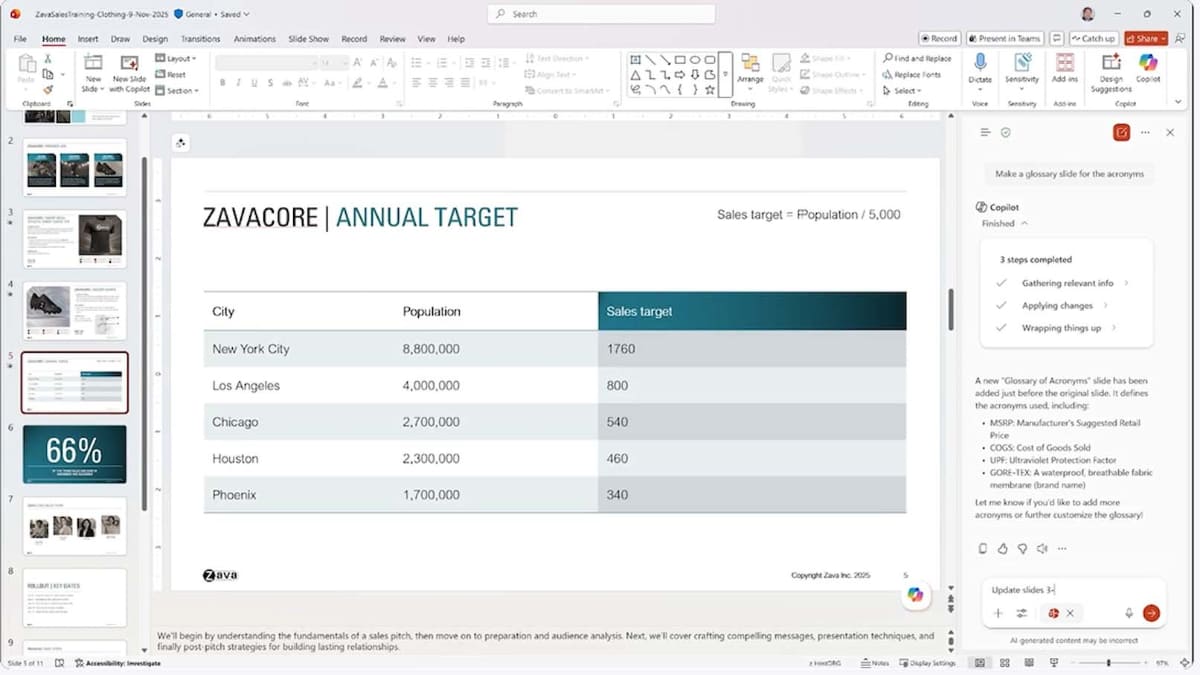
Task: Click the Format Painter brush icon
Action: click(x=47, y=88)
